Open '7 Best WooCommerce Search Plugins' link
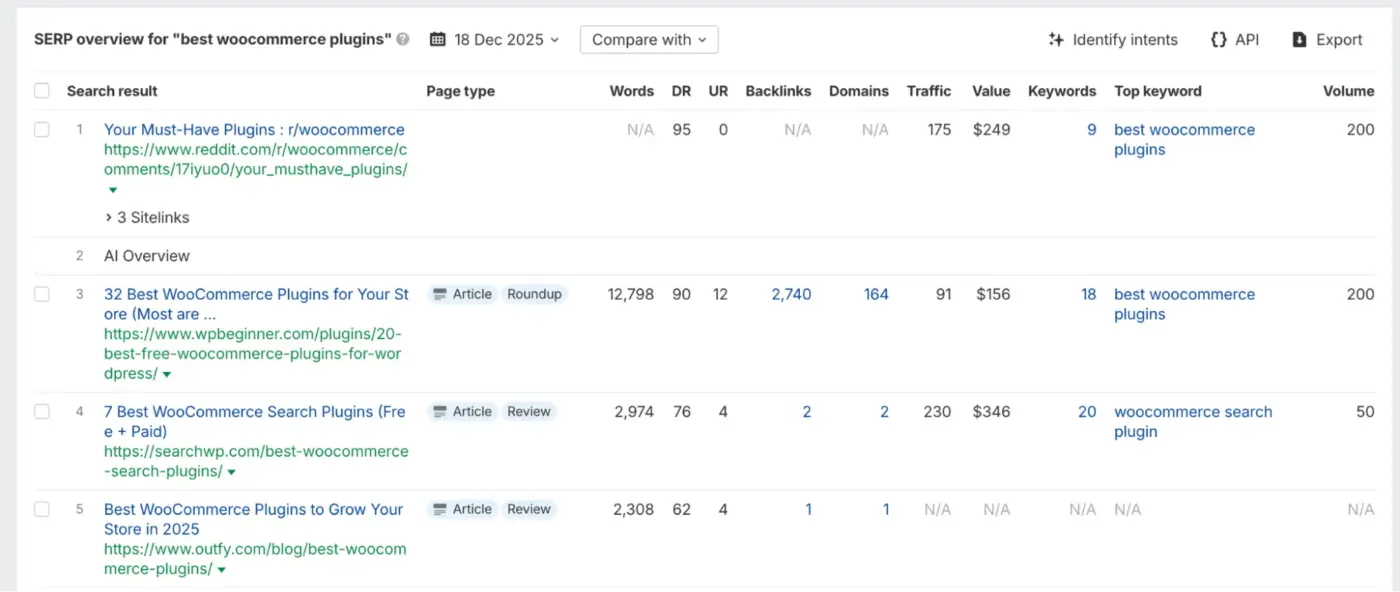This screenshot has width=1400, height=592. click(255, 421)
